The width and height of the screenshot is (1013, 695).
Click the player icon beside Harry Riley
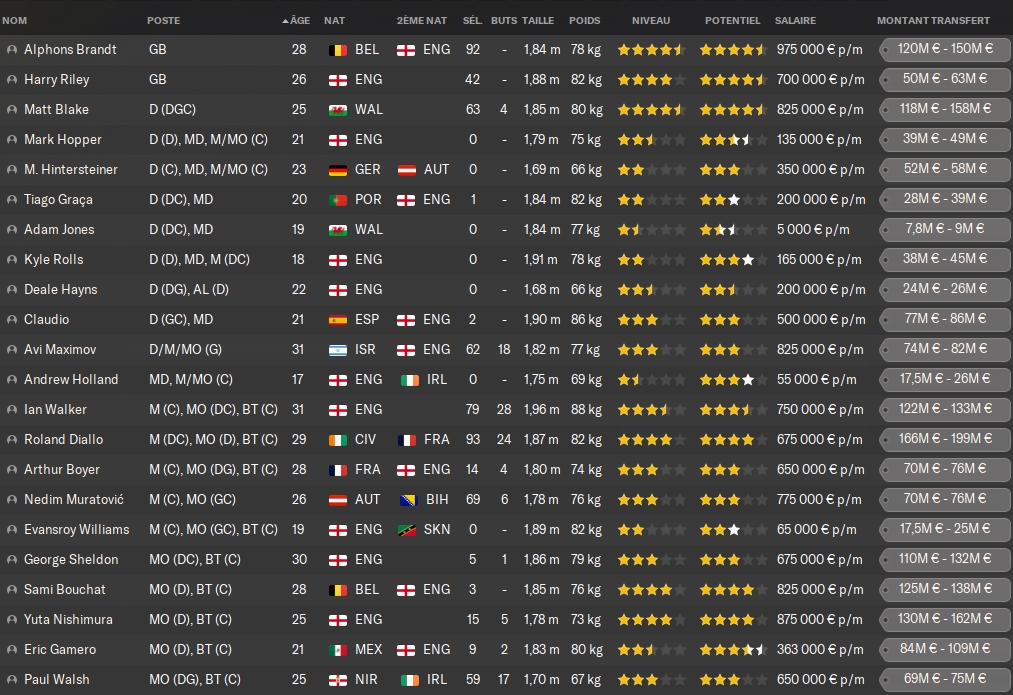coord(12,79)
